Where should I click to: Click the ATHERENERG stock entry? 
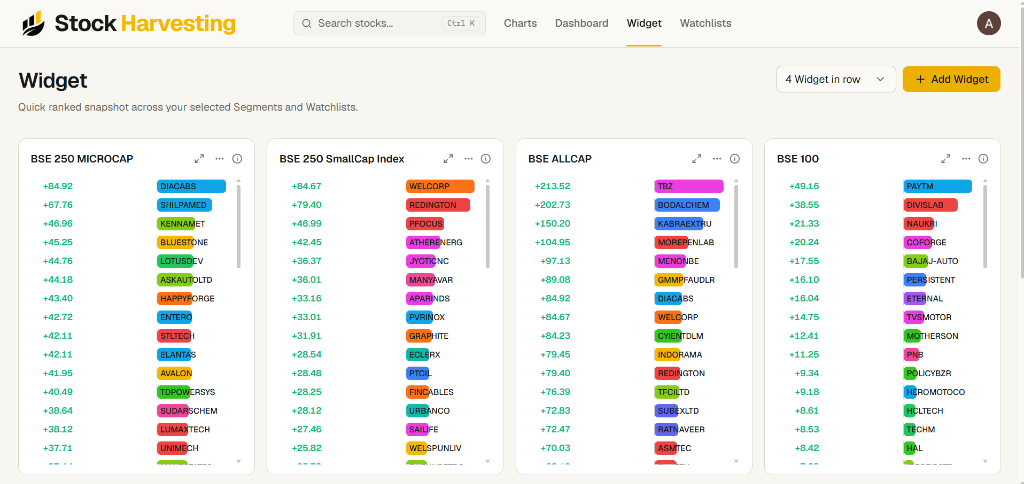[434, 242]
